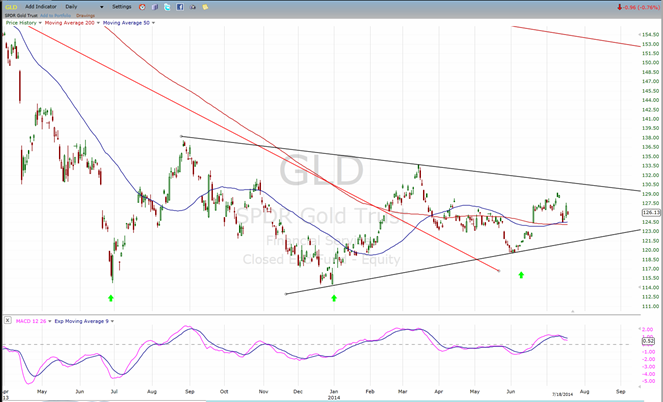This screenshot has height=402, width=663.
Task: Click the 2014 year label on time axis
Action: [334, 398]
